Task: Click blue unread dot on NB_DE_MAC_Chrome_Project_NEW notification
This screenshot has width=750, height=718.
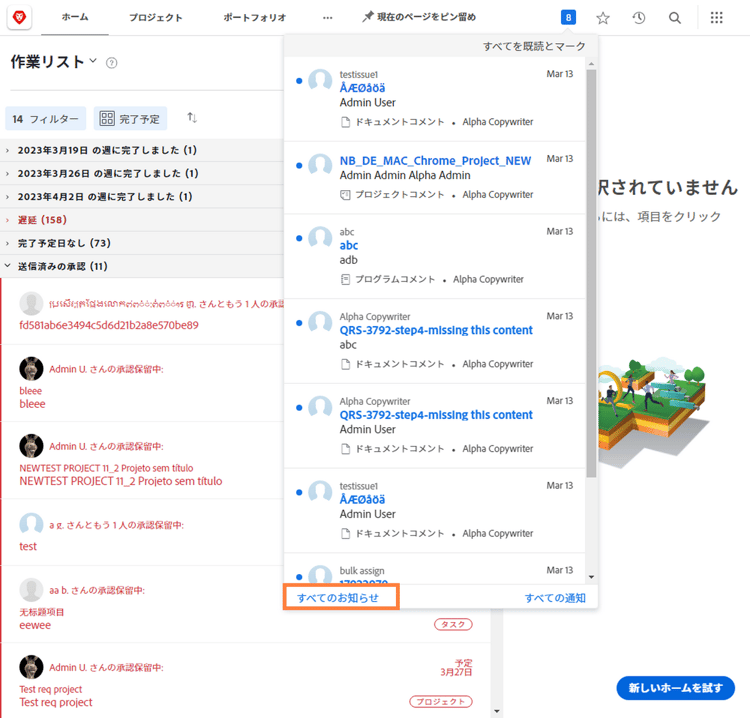Action: click(299, 166)
